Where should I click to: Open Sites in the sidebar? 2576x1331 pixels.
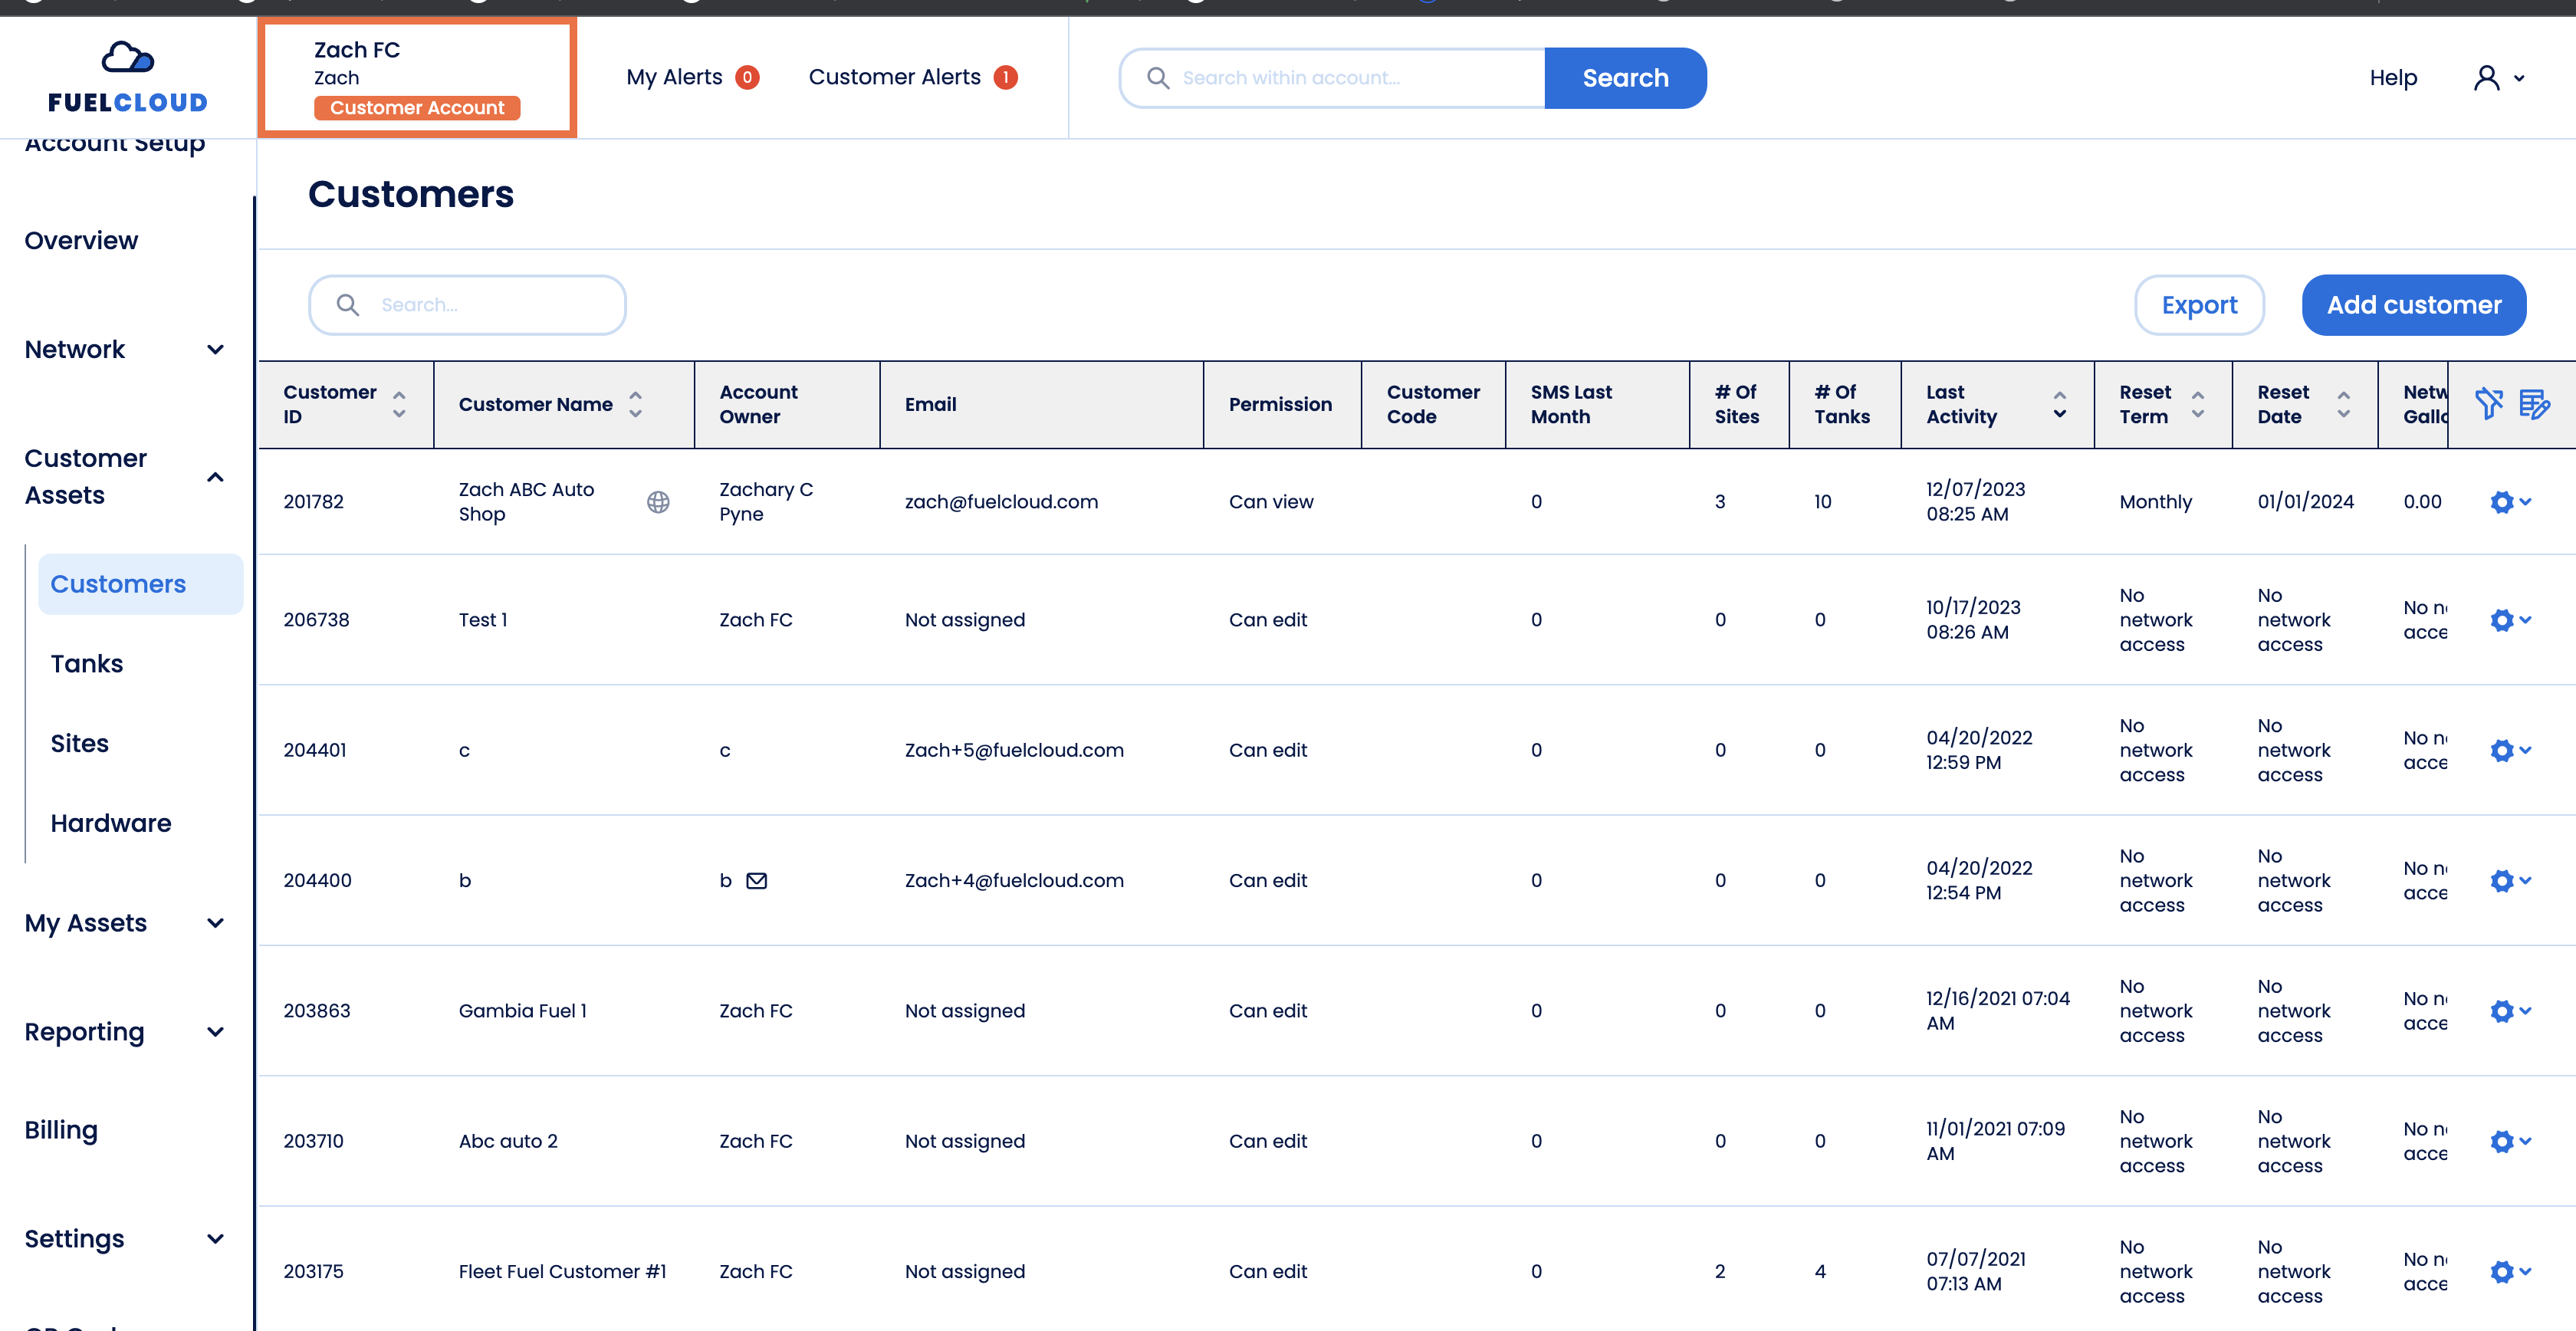[79, 744]
